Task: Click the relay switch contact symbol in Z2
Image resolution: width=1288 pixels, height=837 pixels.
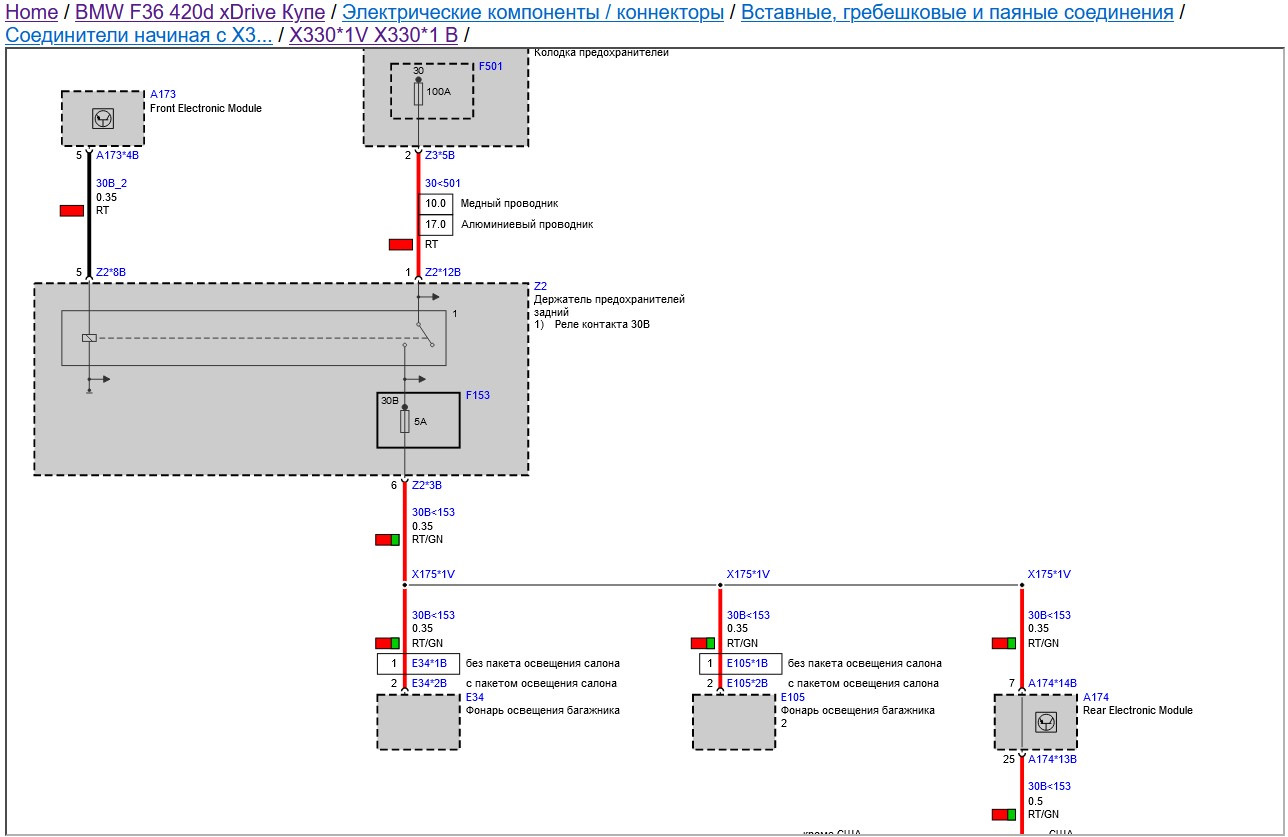Action: (426, 335)
